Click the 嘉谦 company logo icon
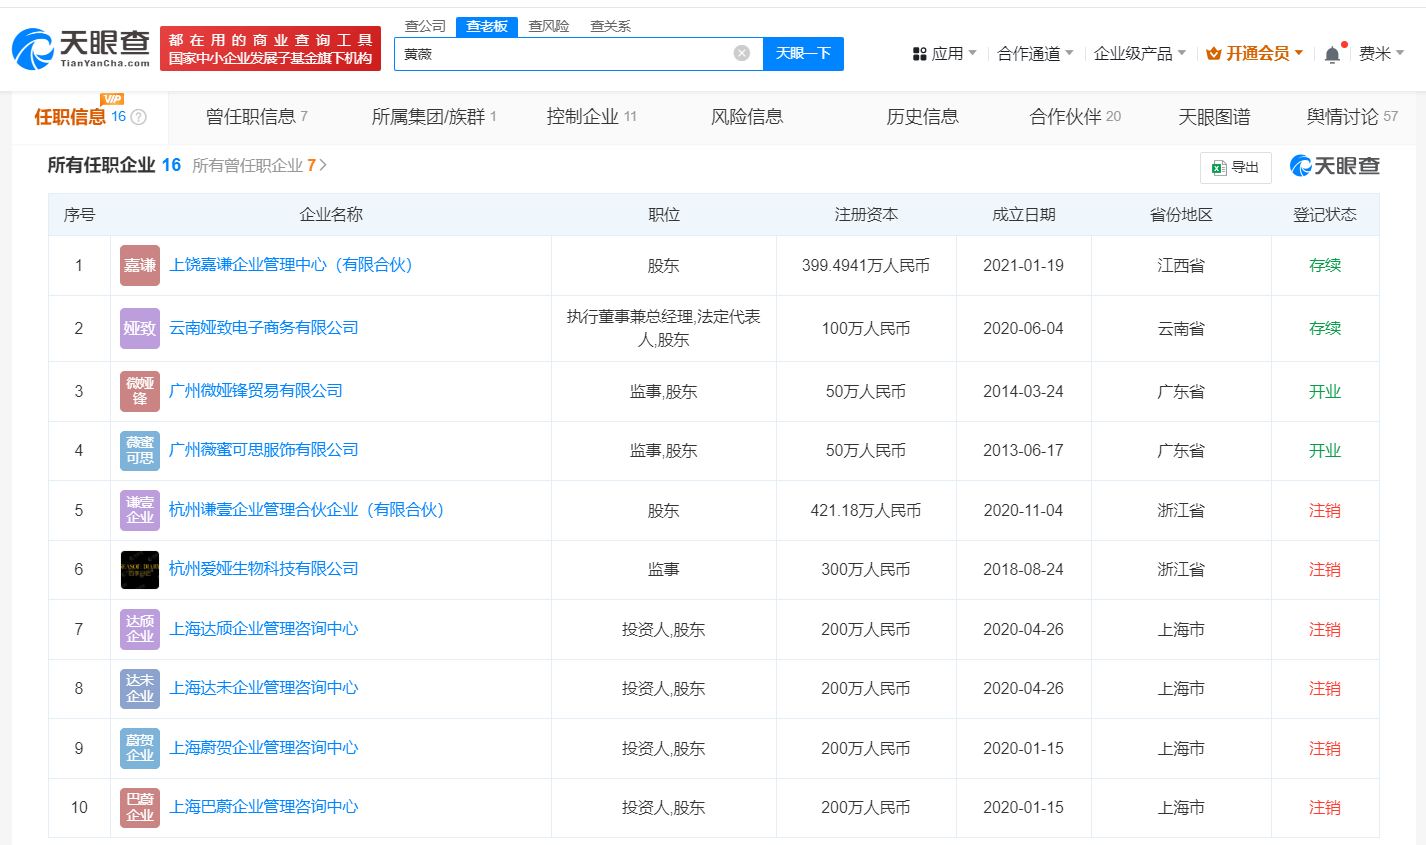Viewport: 1426px width, 845px height. point(140,265)
